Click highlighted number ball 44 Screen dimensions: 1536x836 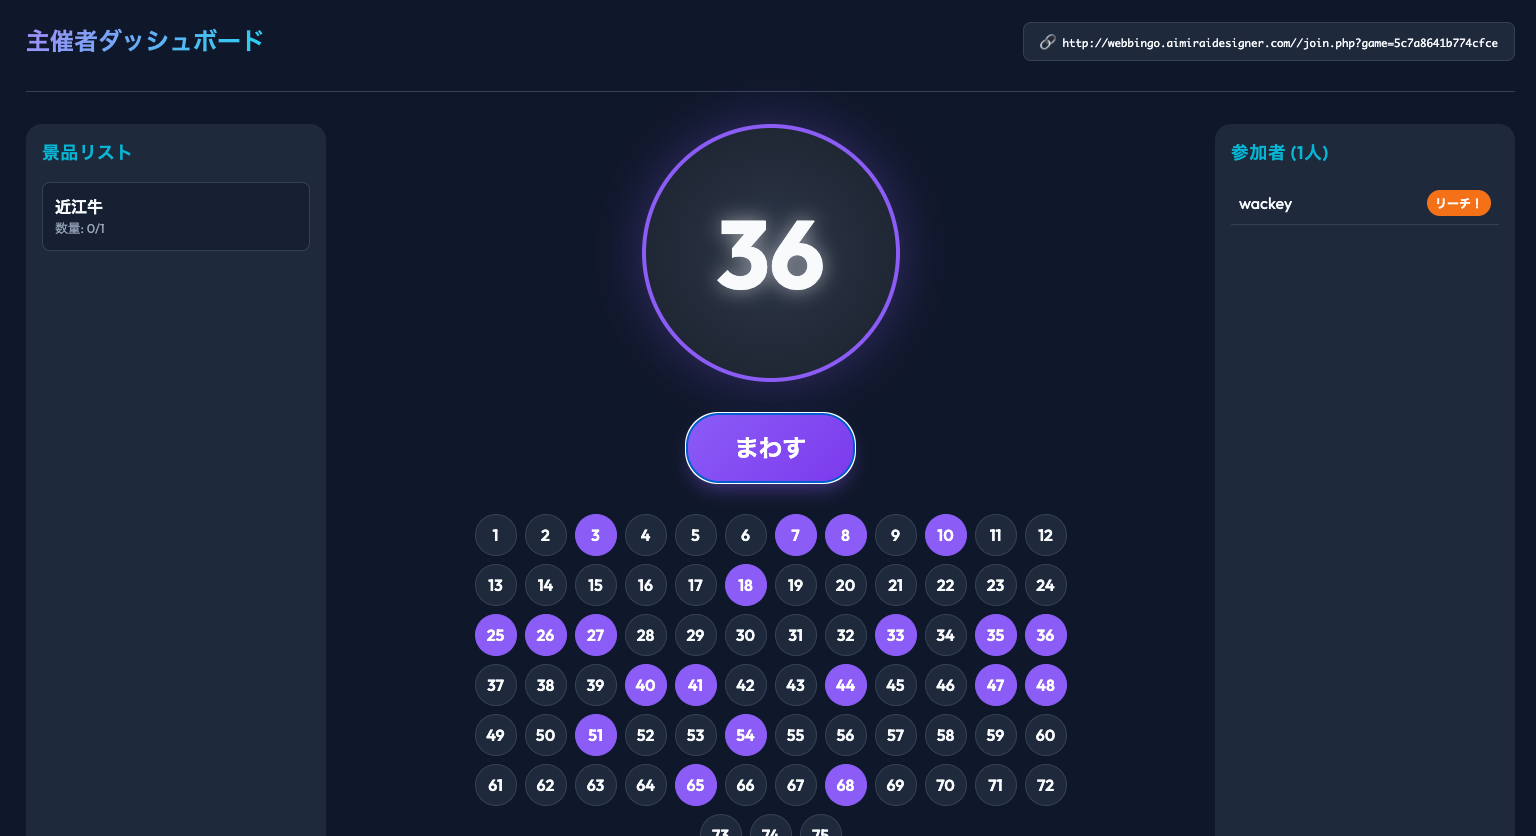846,685
